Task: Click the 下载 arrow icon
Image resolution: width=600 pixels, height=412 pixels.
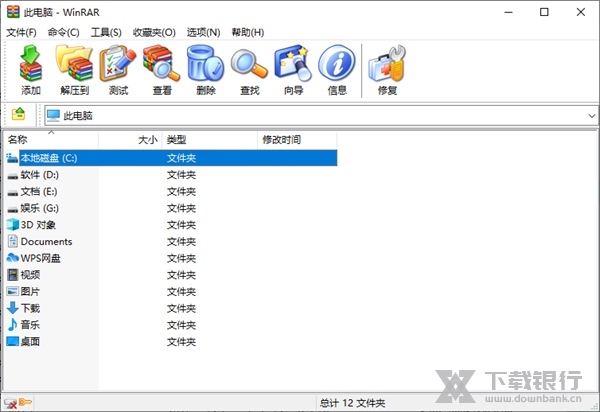Action: click(x=13, y=308)
